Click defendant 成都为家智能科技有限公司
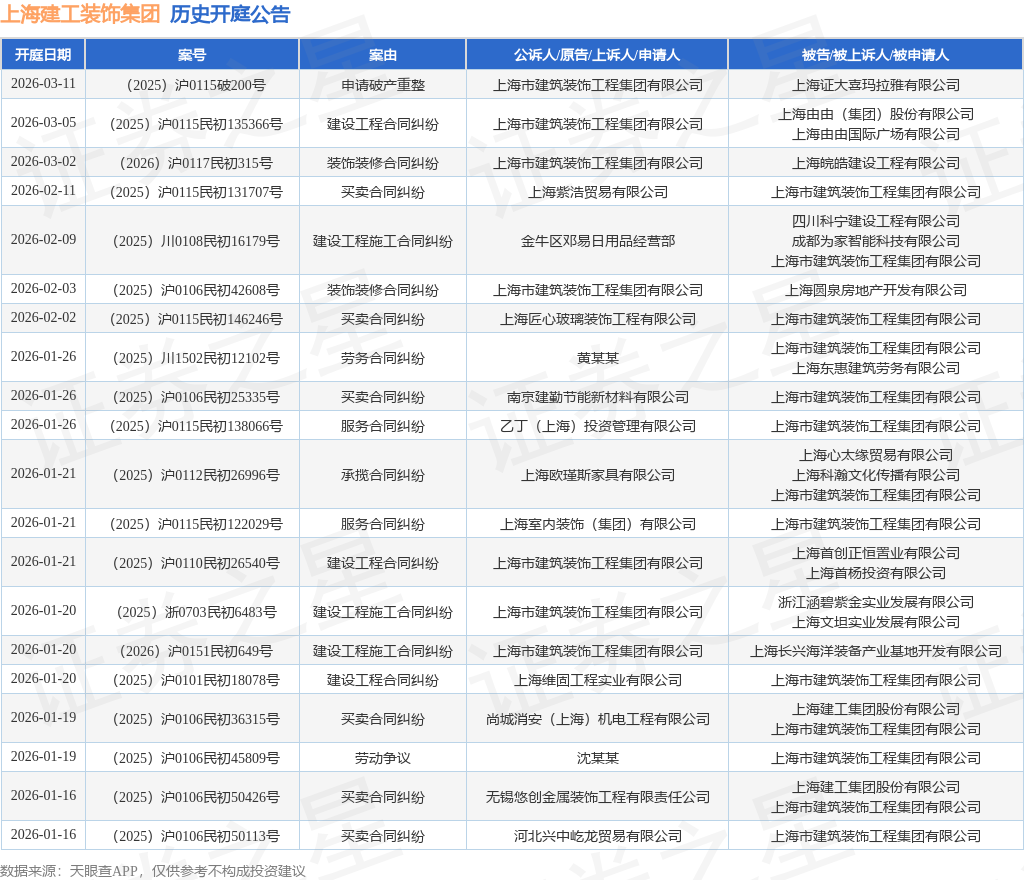 876,241
